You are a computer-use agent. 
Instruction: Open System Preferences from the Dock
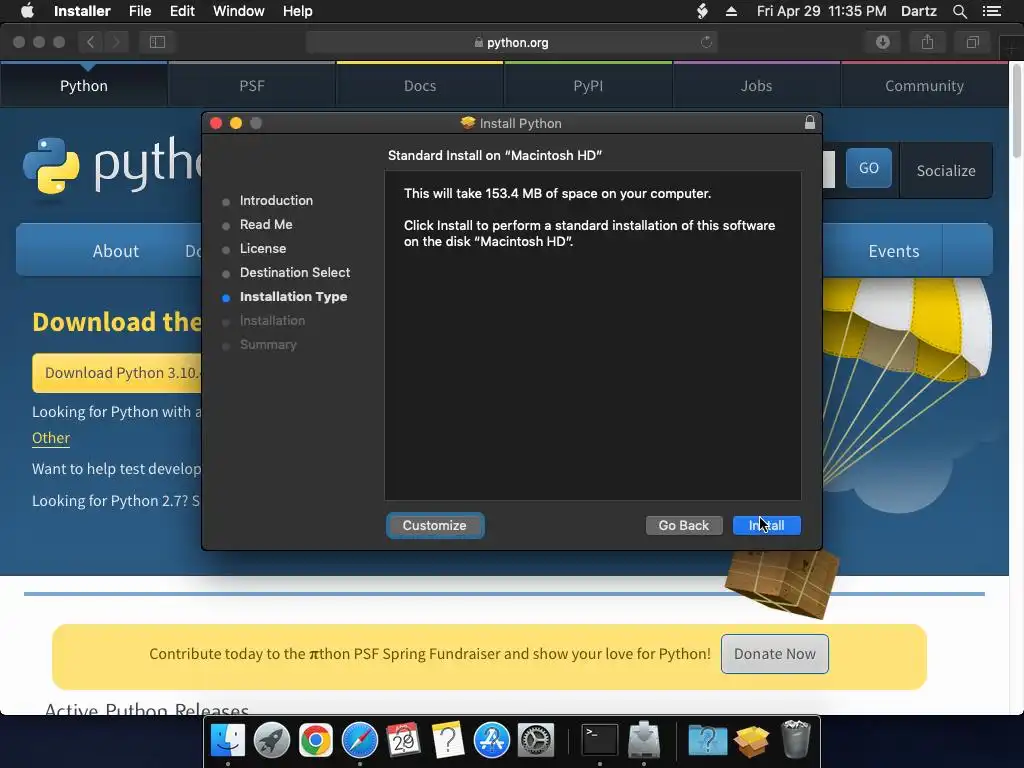[x=536, y=741]
